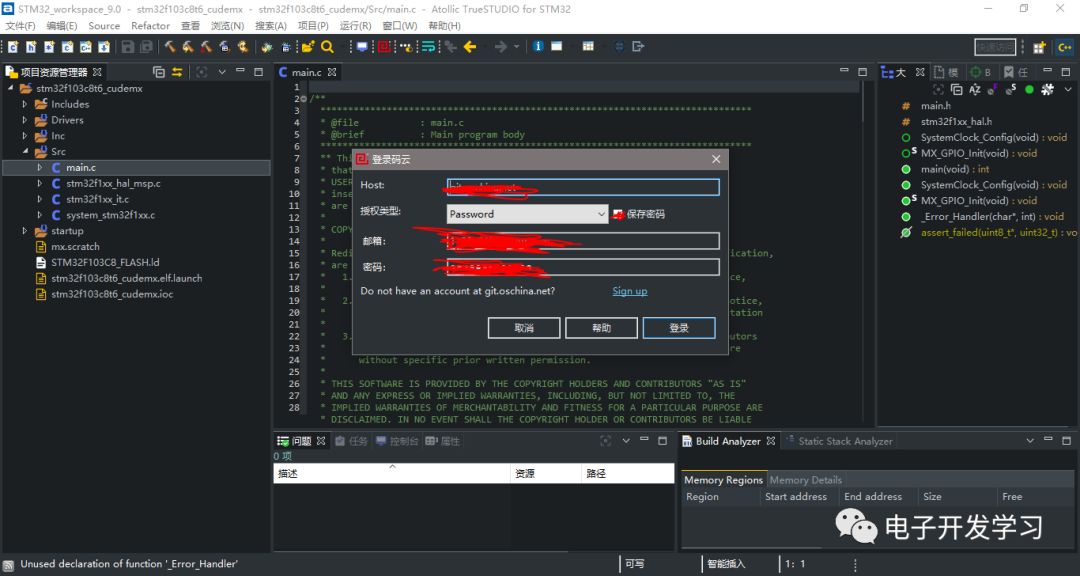This screenshot has height=576, width=1080.
Task: Open the 授权类型 Password dropdown
Action: pyautogui.click(x=527, y=214)
